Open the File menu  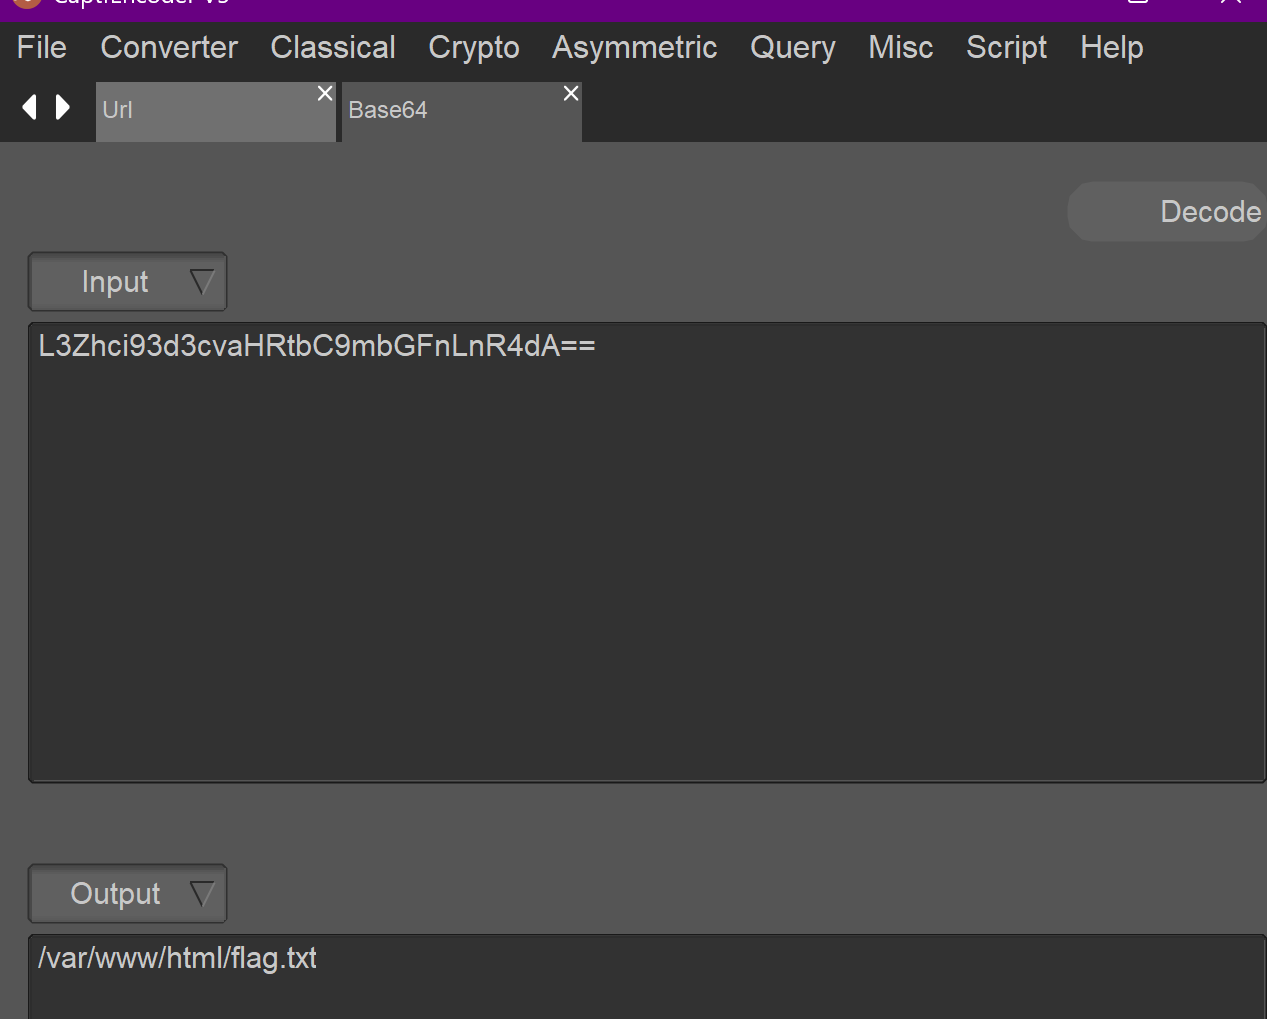point(42,48)
